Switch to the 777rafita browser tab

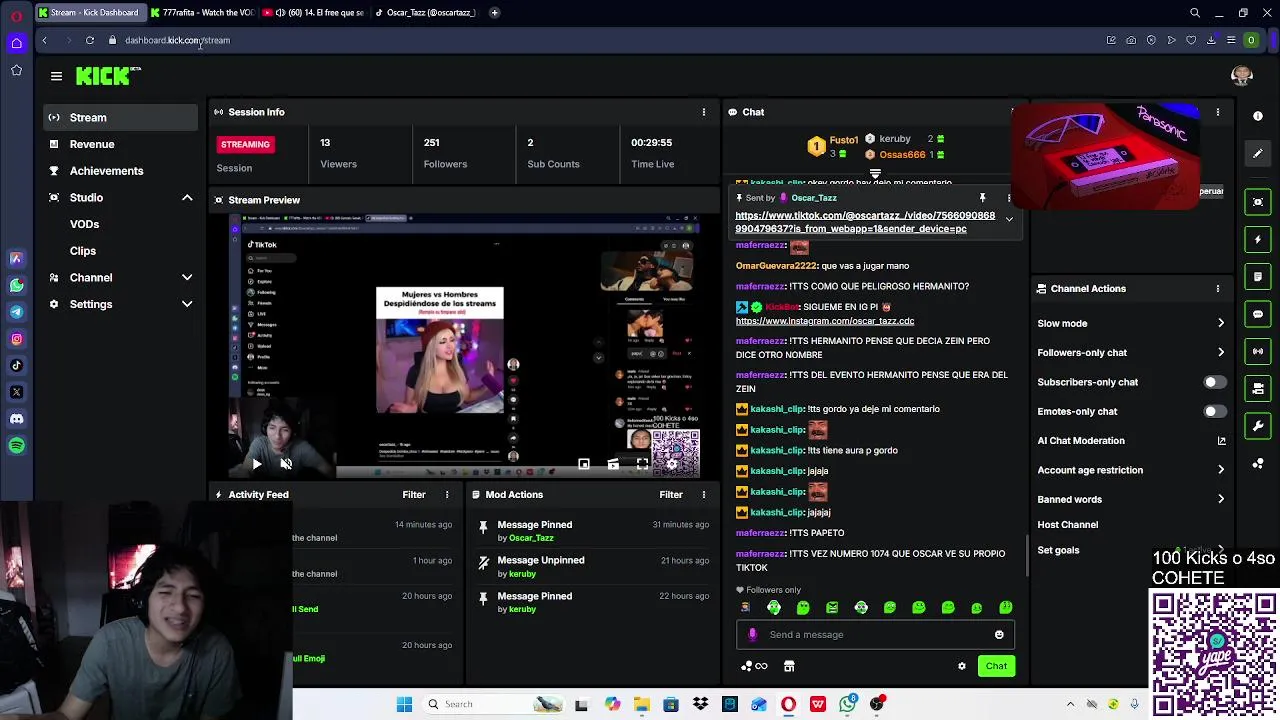201,13
